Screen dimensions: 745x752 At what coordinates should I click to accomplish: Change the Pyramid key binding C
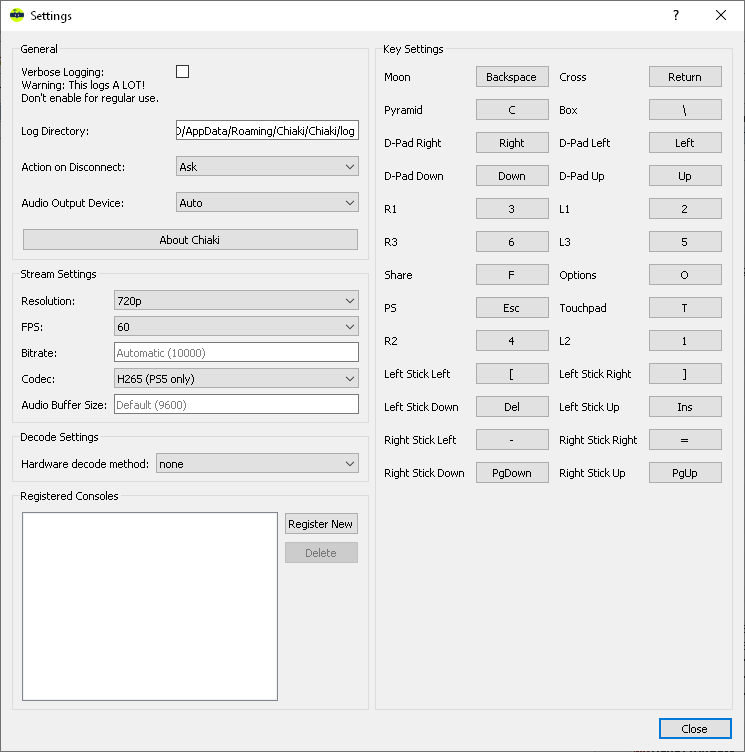(512, 110)
